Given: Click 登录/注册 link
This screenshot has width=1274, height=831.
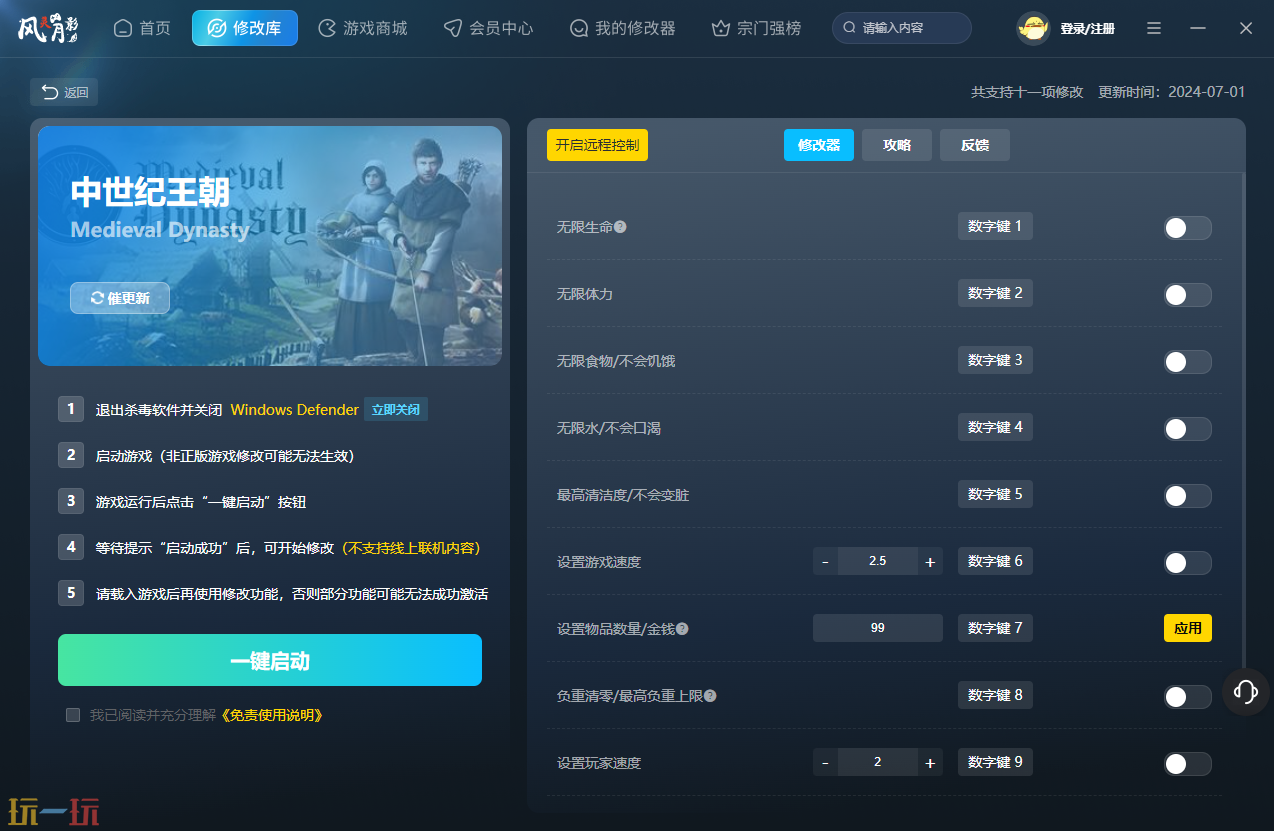Looking at the screenshot, I should [x=1088, y=29].
